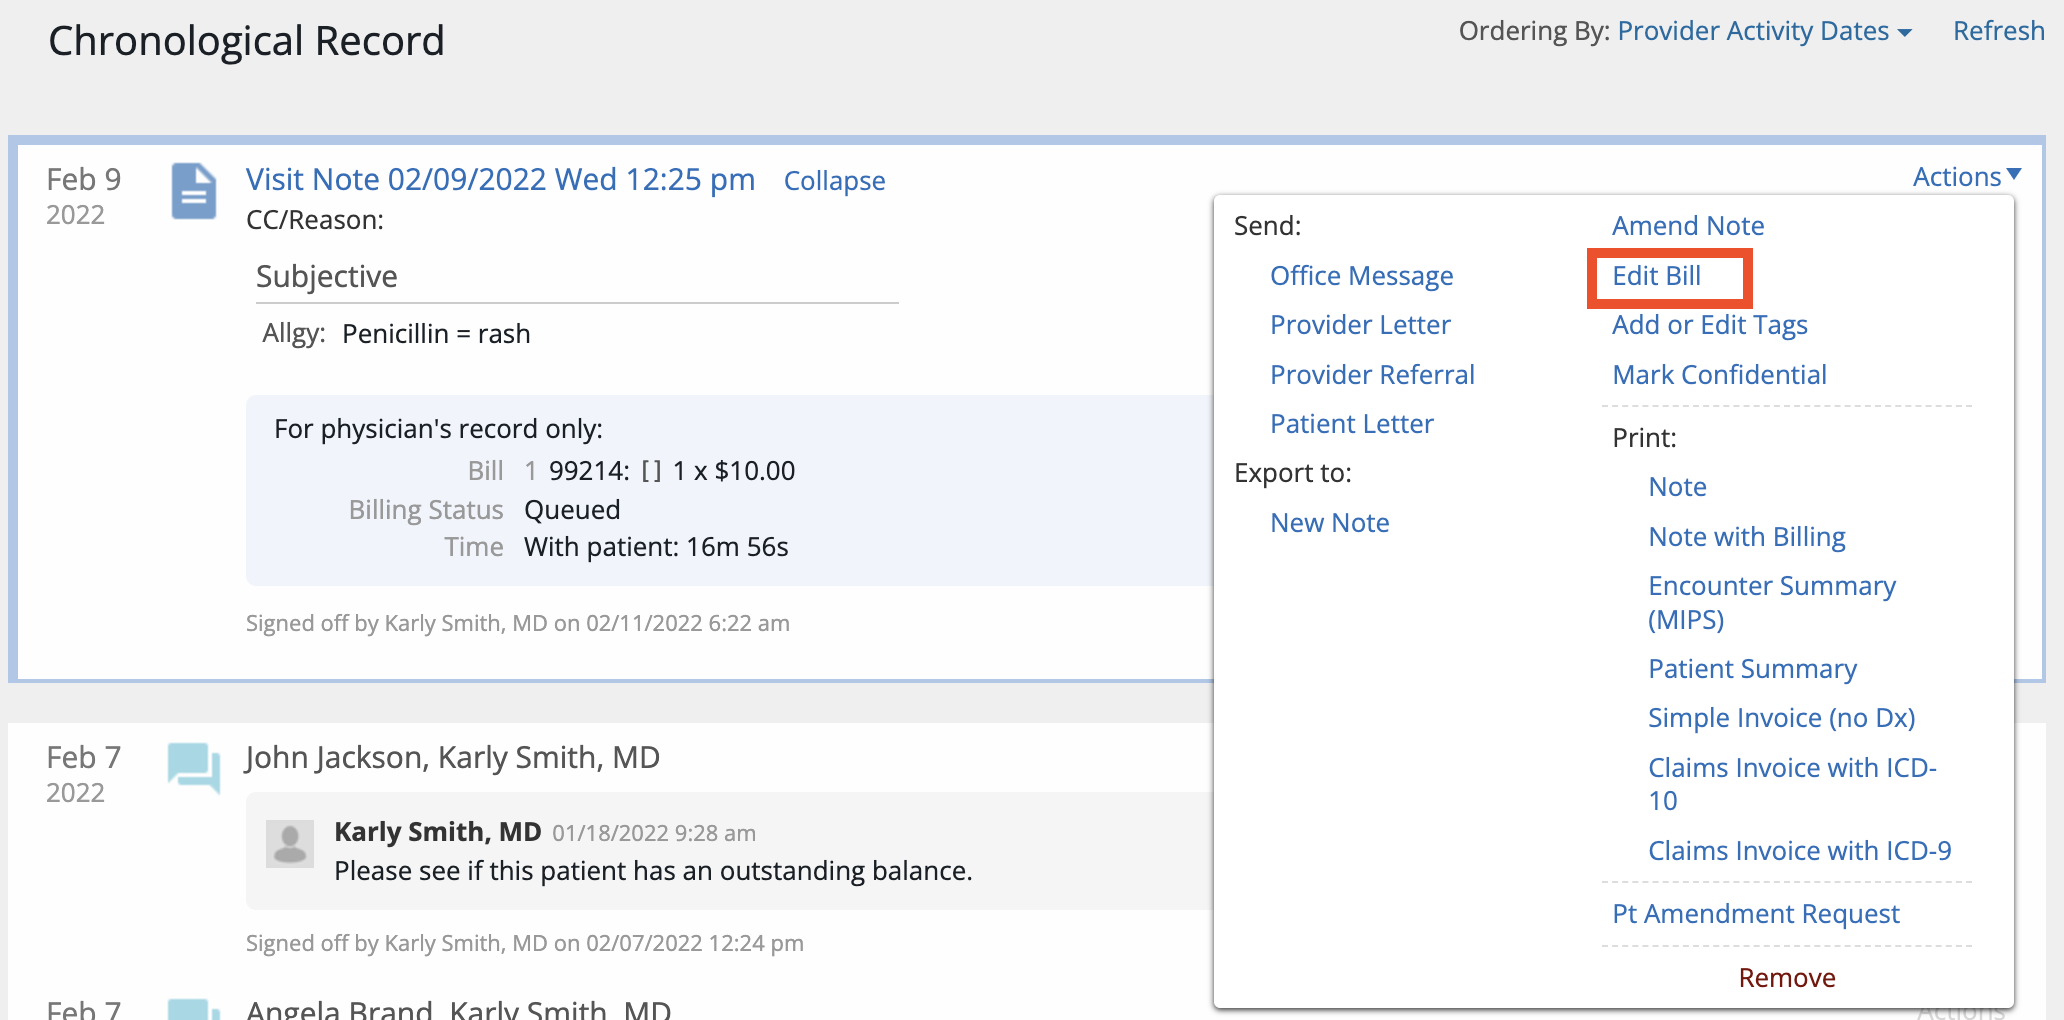Click Karly Smith's avatar silhouette icon

289,843
